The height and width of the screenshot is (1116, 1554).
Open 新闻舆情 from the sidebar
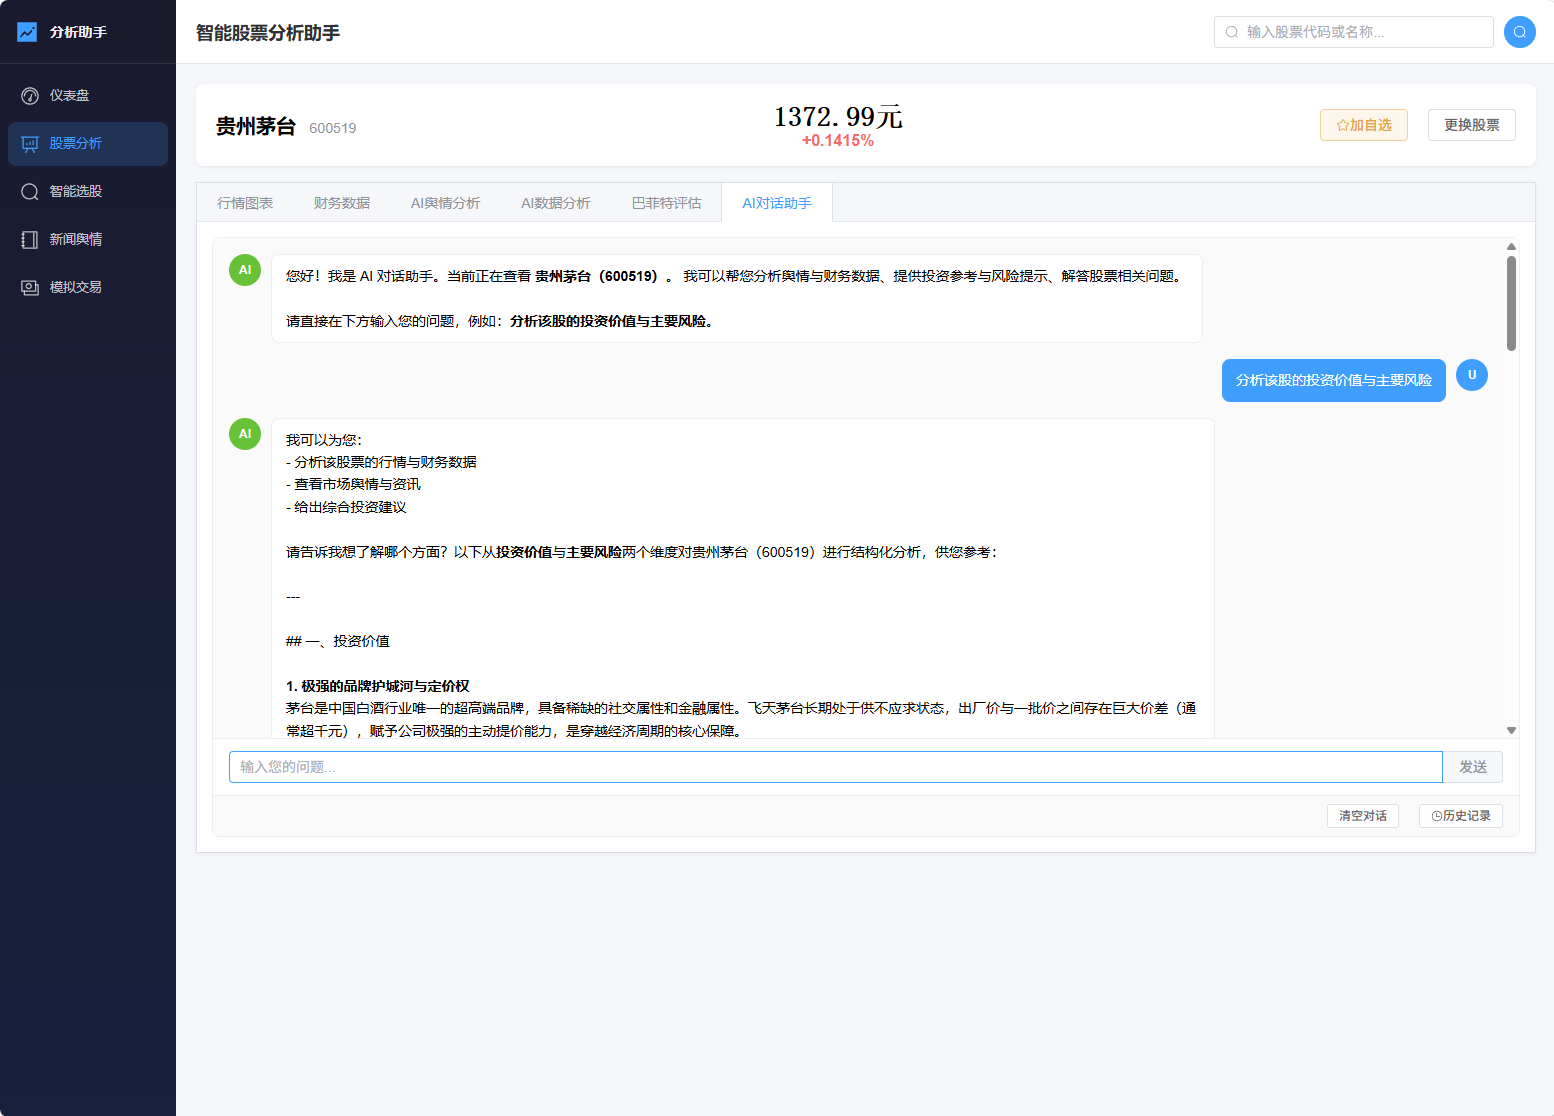[88, 240]
